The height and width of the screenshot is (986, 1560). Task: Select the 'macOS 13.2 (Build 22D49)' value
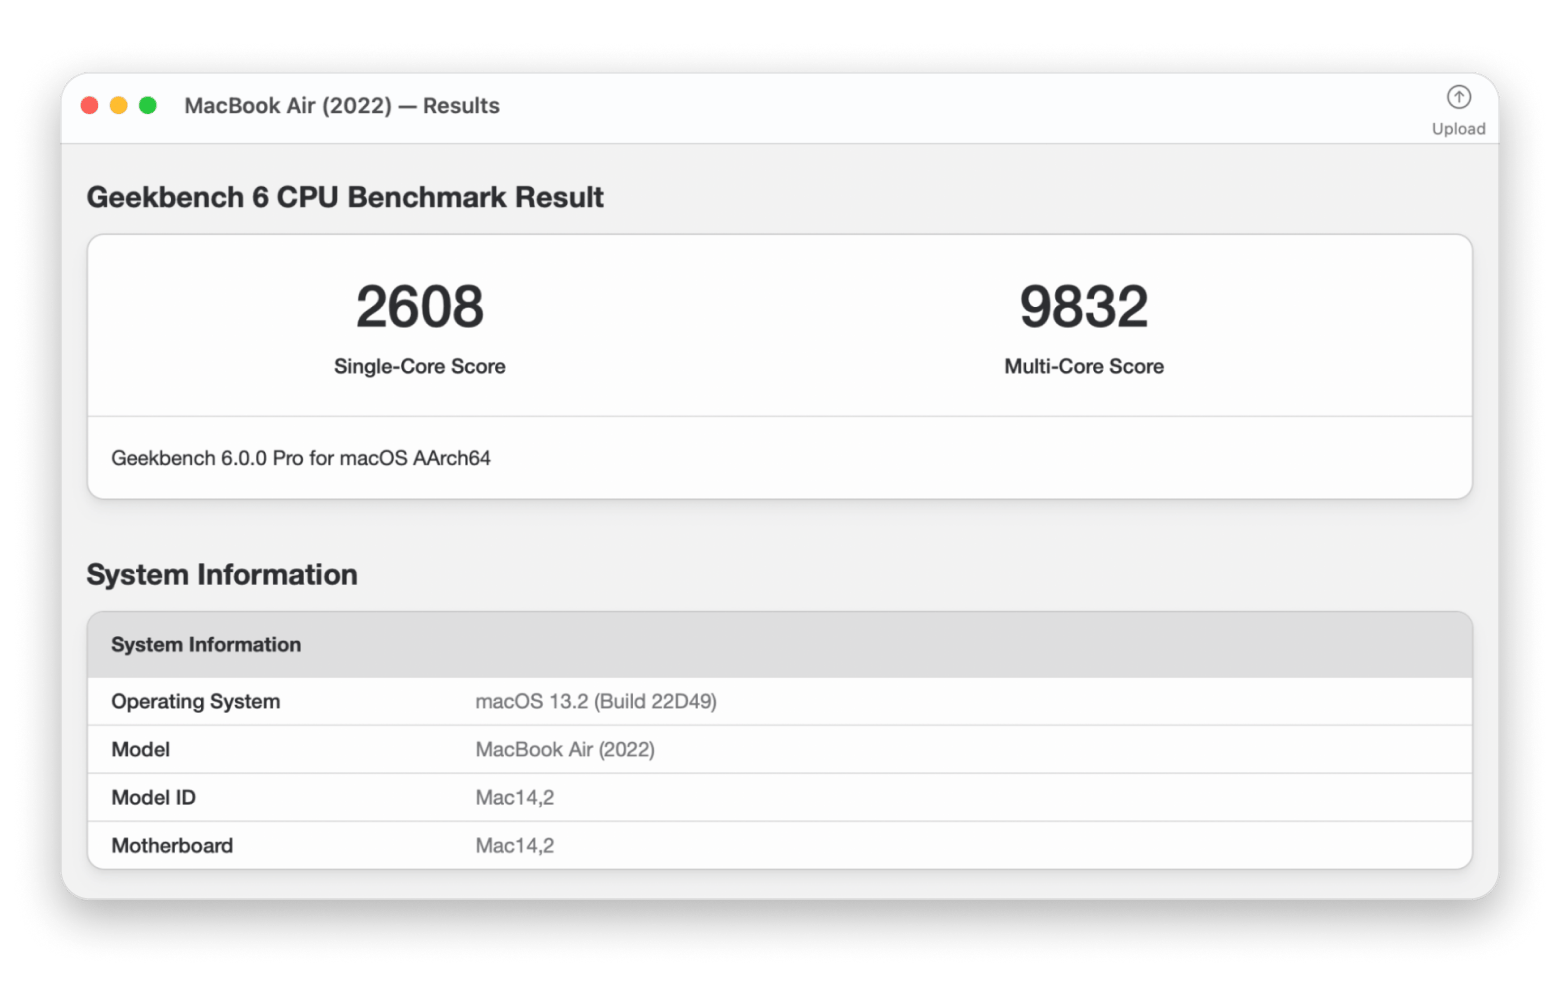pos(596,702)
